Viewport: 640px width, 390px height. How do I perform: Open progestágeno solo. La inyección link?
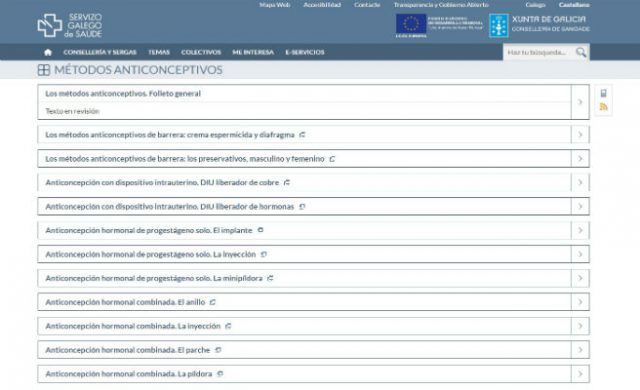151,254
